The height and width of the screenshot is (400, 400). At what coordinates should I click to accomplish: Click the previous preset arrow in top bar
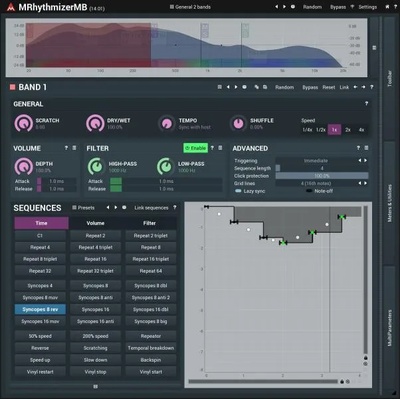[276, 7]
